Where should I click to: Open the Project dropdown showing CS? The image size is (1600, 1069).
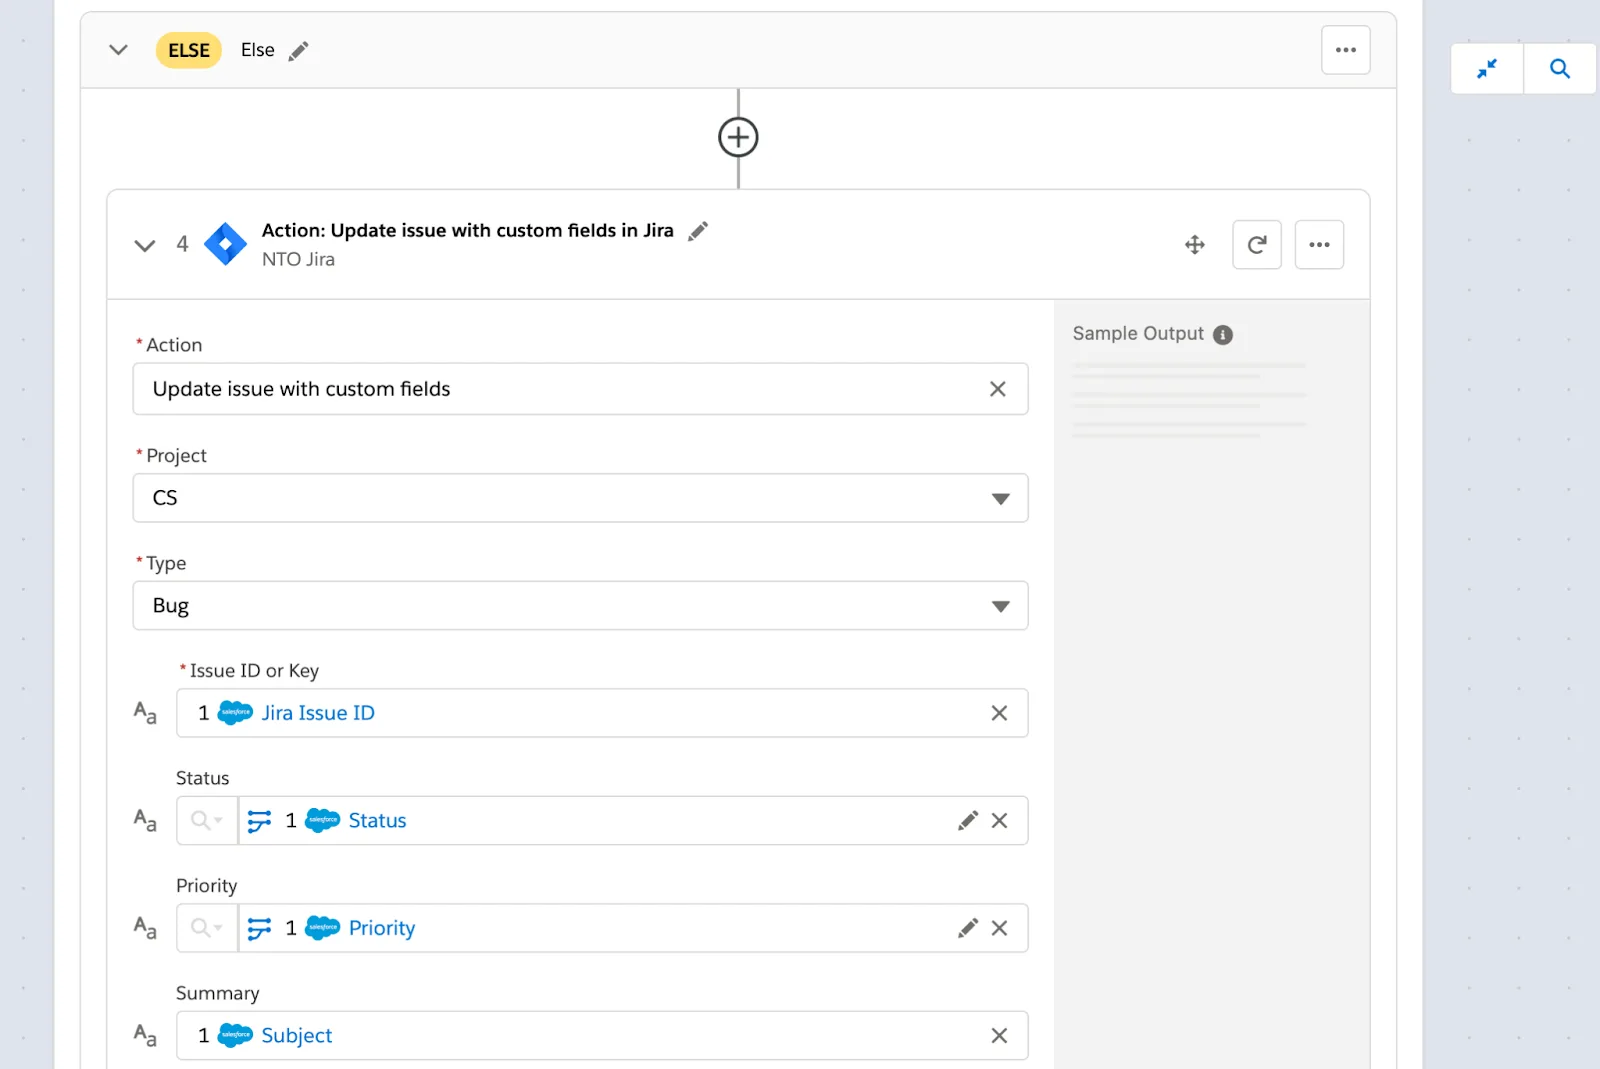pos(1000,498)
